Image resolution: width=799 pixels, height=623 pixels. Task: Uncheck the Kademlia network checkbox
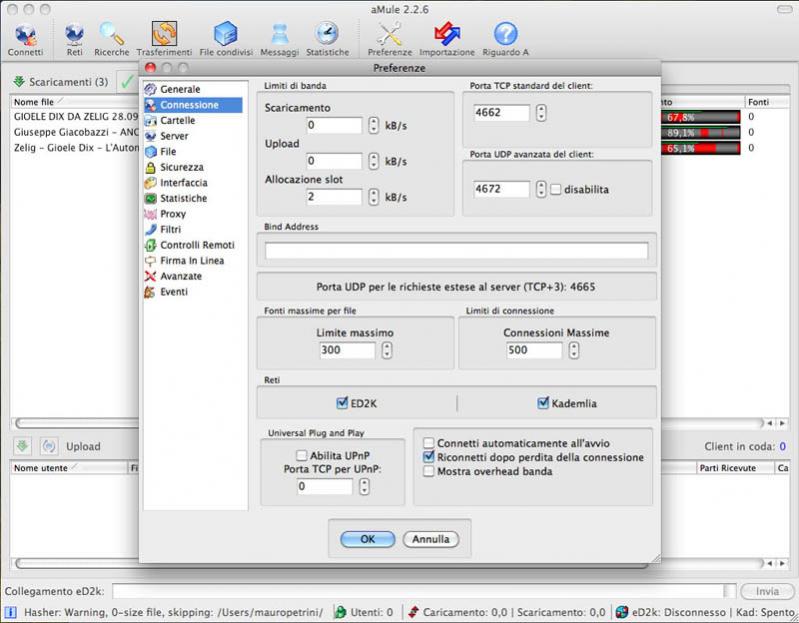(543, 403)
